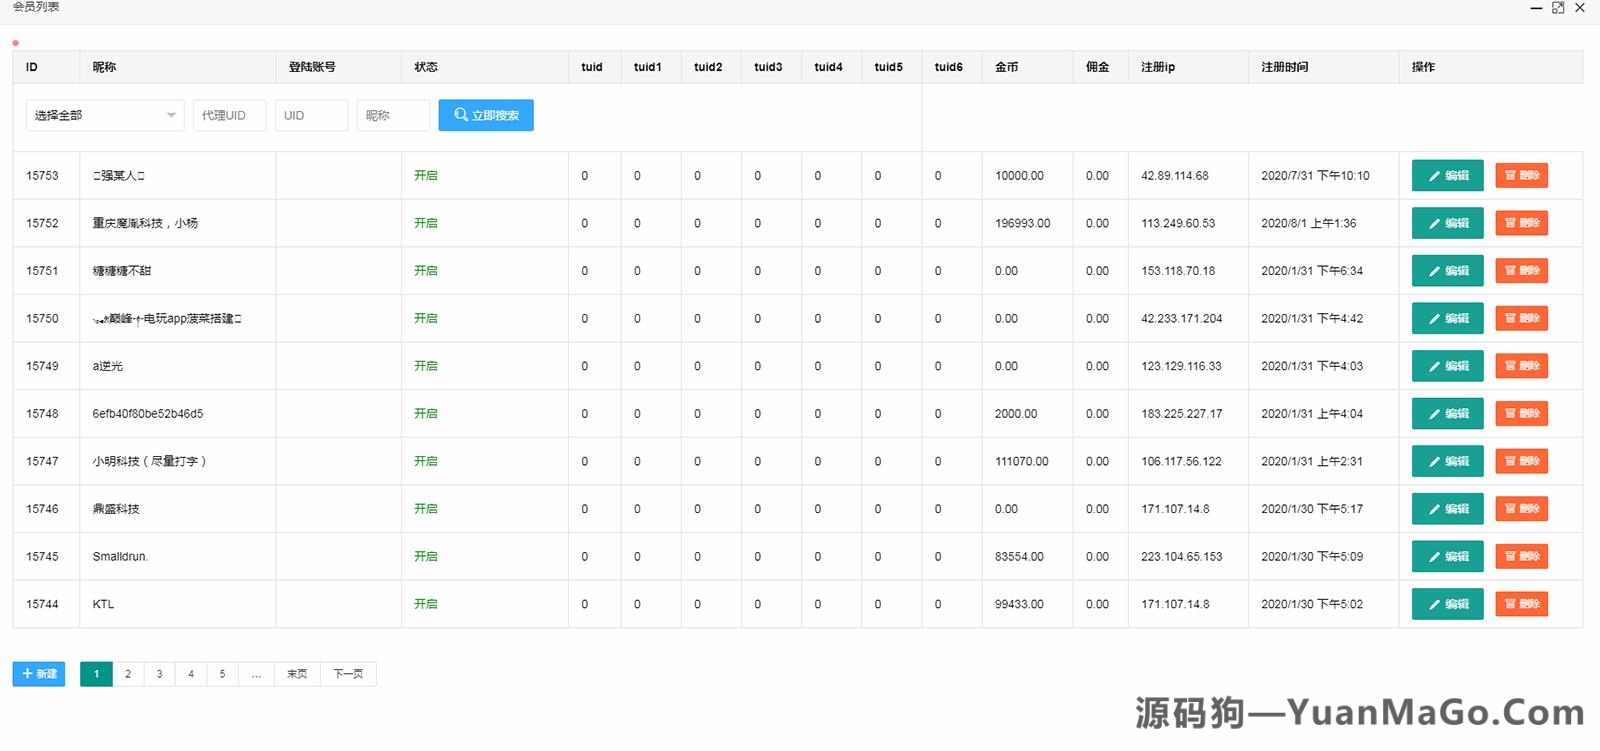Open the Select All status dropdown
Image resolution: width=1600 pixels, height=751 pixels.
pyautogui.click(x=105, y=115)
